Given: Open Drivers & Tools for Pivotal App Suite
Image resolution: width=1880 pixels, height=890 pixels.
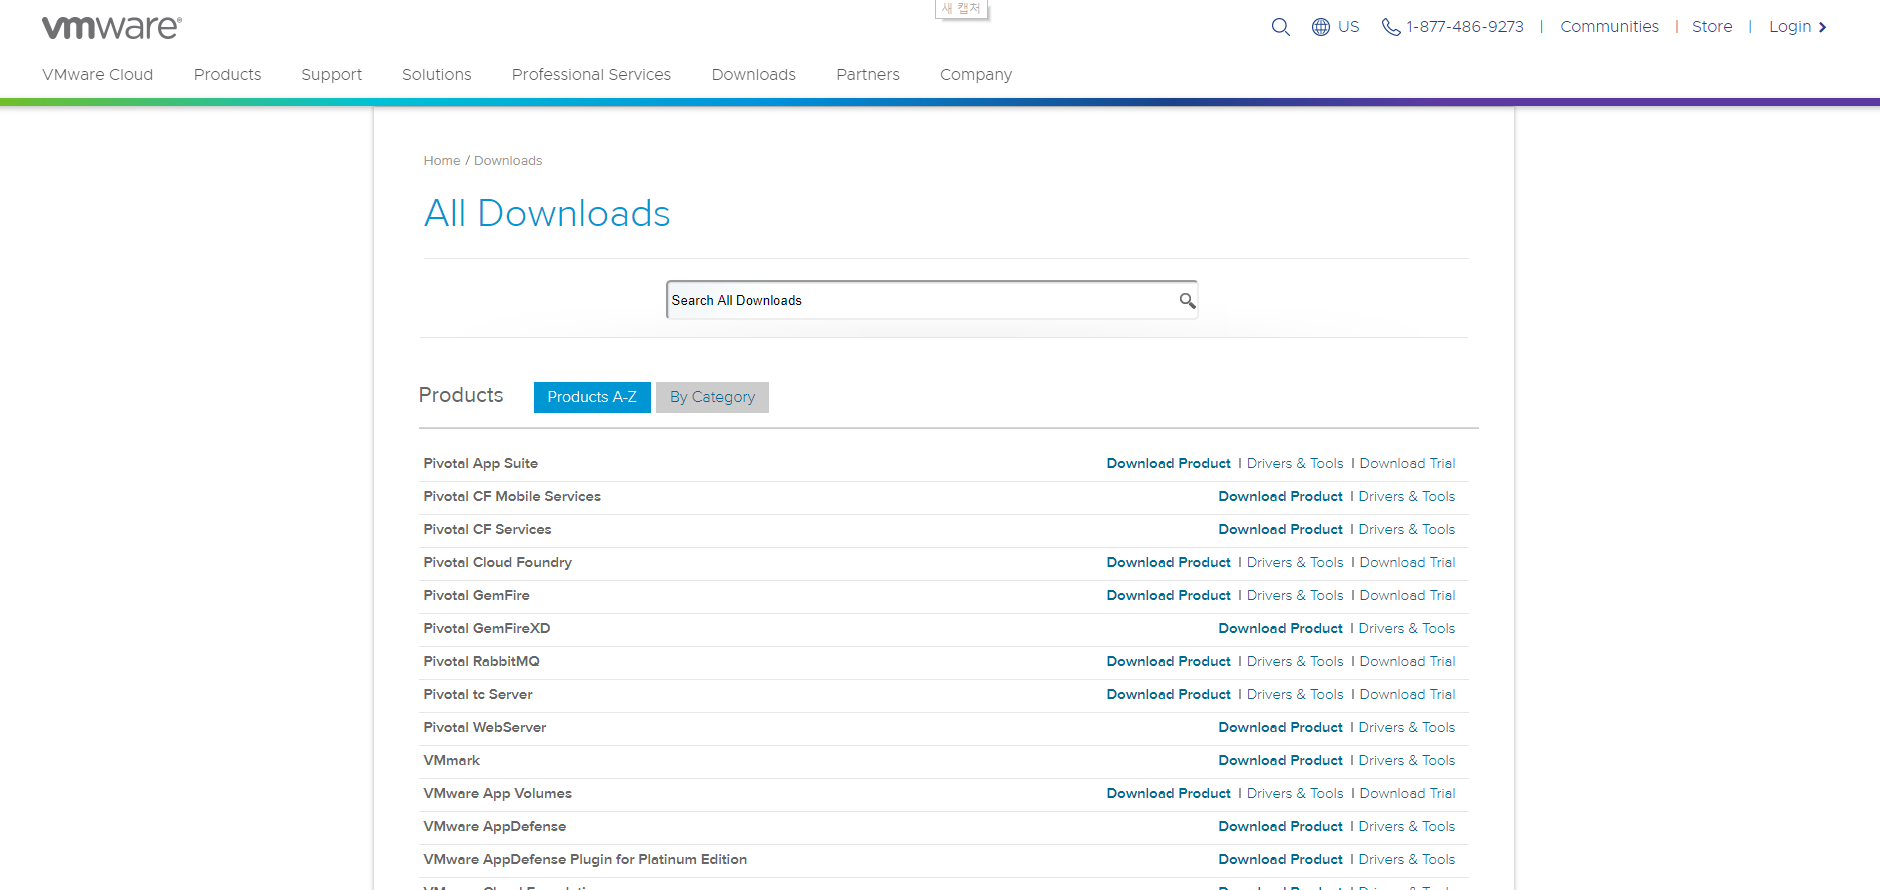Looking at the screenshot, I should [1295, 463].
